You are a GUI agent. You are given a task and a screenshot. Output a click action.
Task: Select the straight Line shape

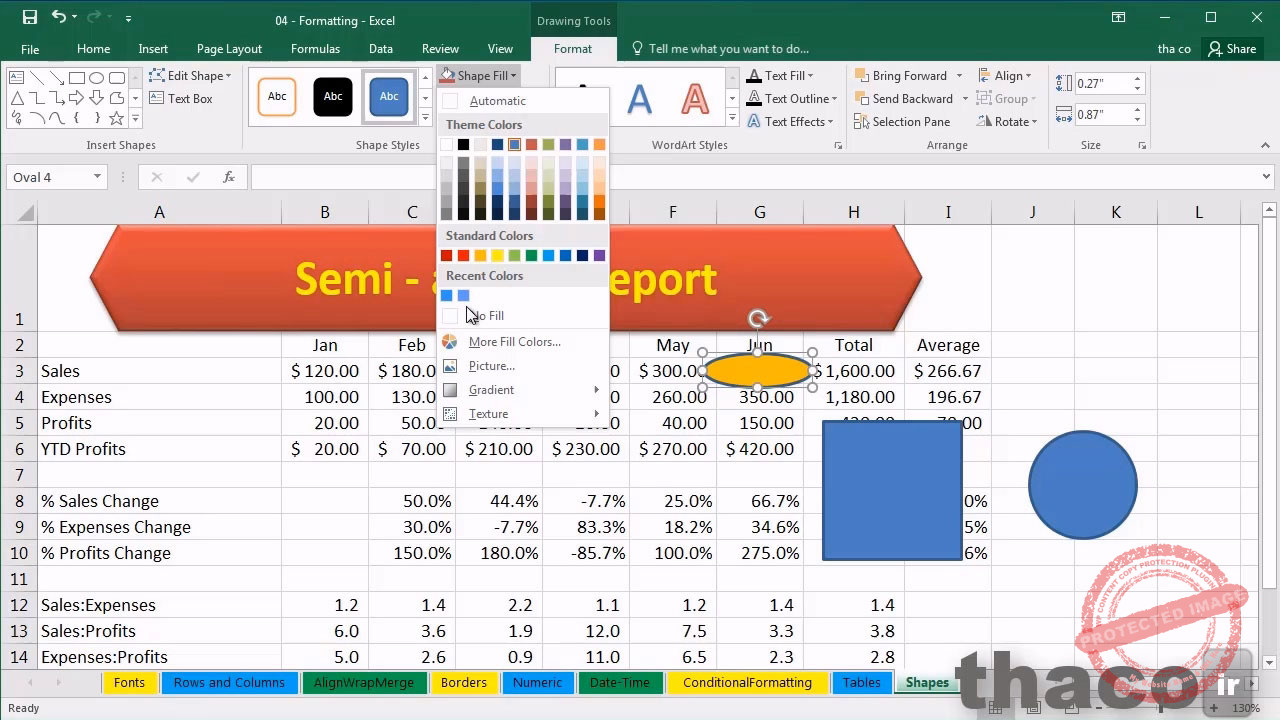tap(37, 78)
